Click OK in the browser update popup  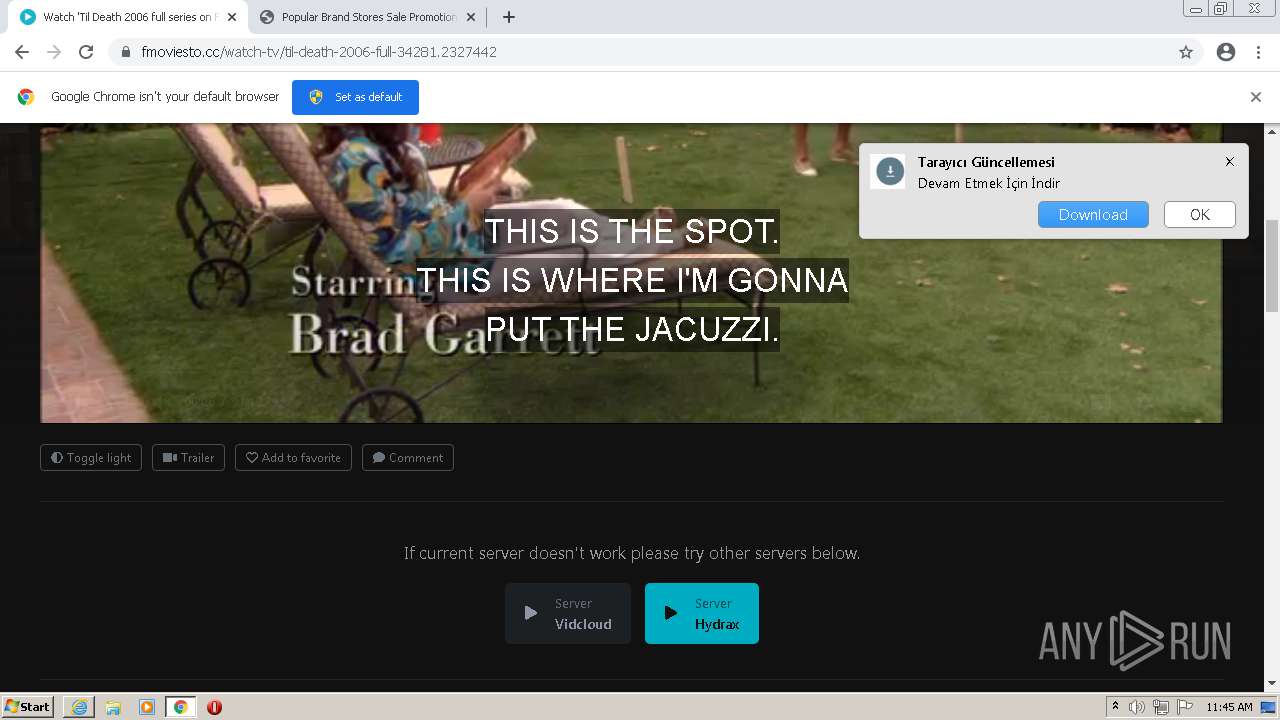point(1200,215)
